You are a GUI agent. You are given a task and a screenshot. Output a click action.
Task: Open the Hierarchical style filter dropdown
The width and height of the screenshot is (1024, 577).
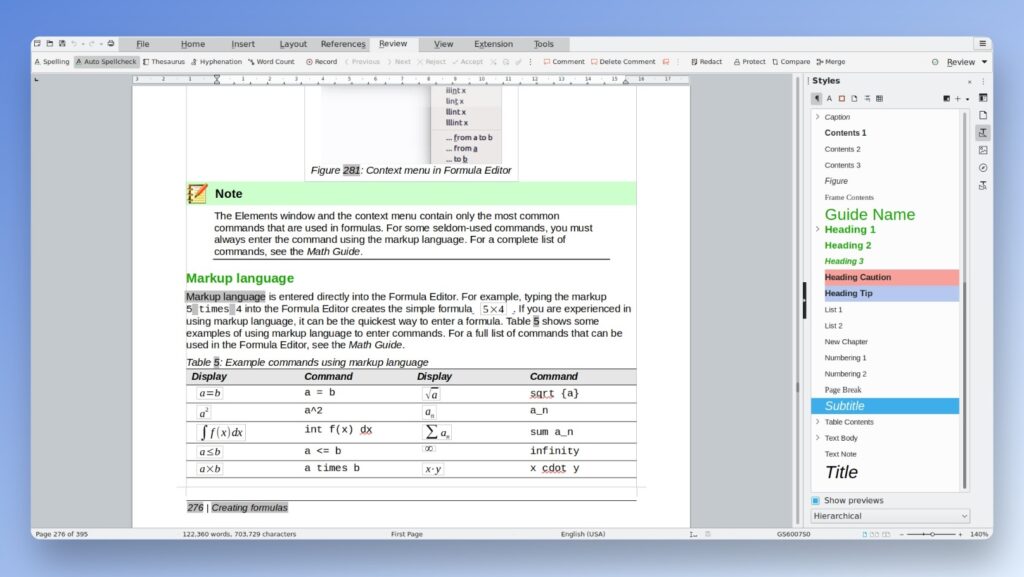pyautogui.click(x=891, y=516)
